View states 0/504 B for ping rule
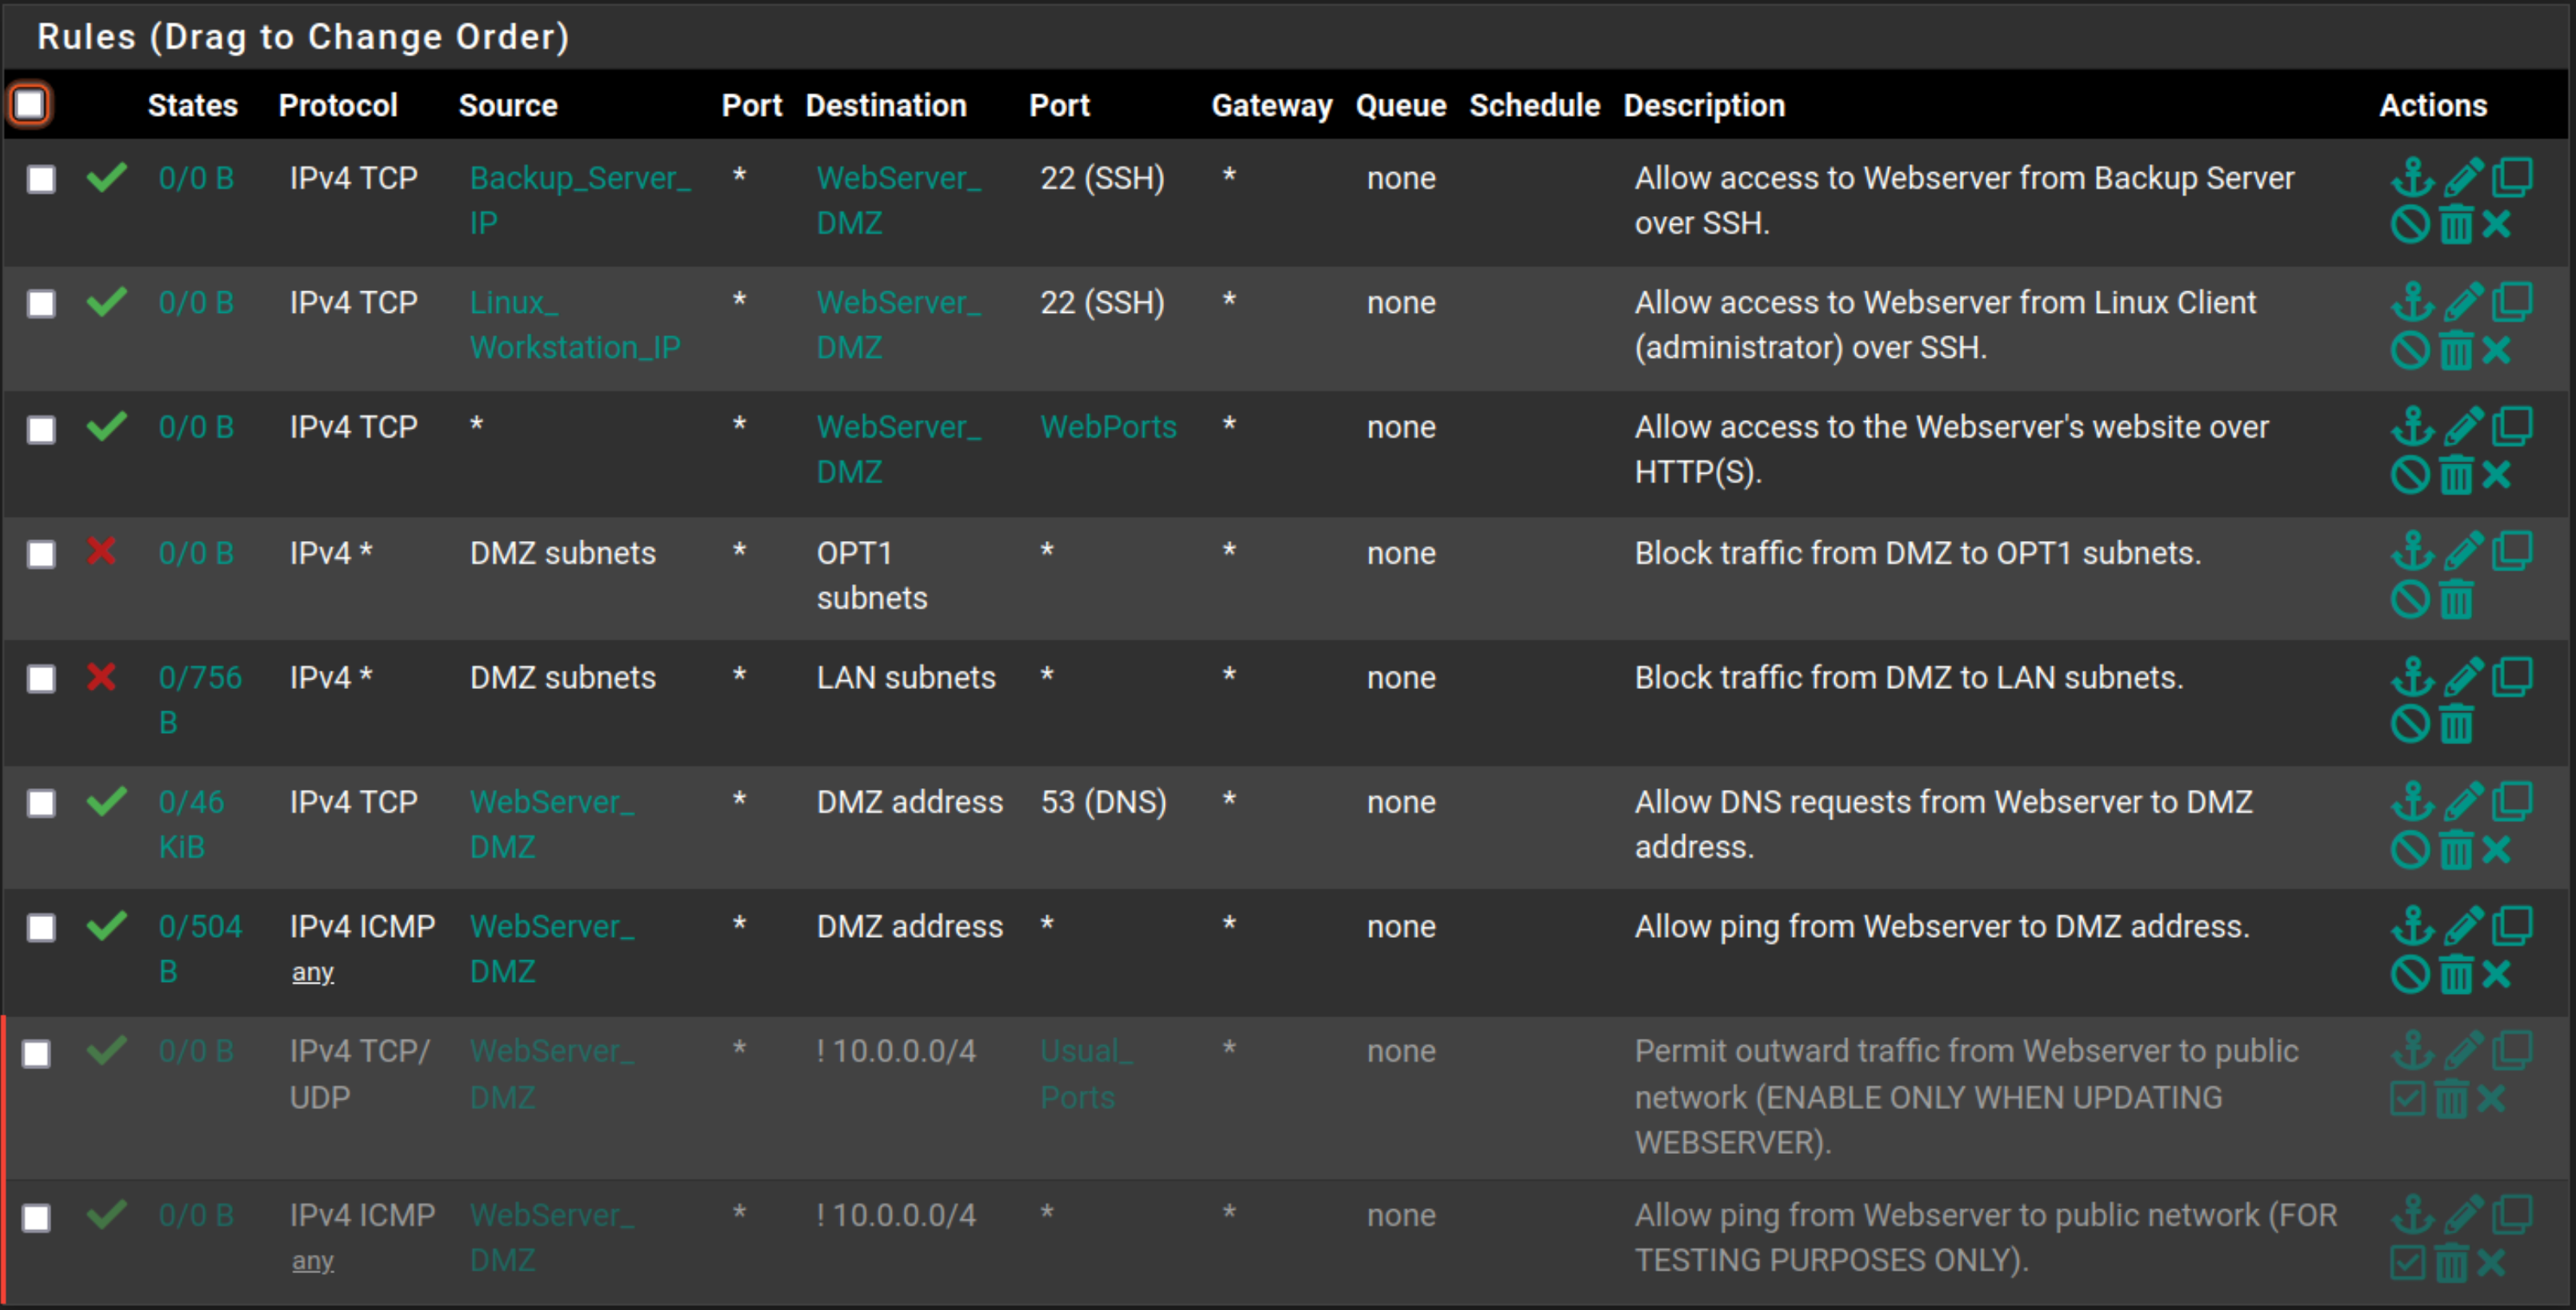Viewport: 2576px width, 1310px height. [x=200, y=949]
